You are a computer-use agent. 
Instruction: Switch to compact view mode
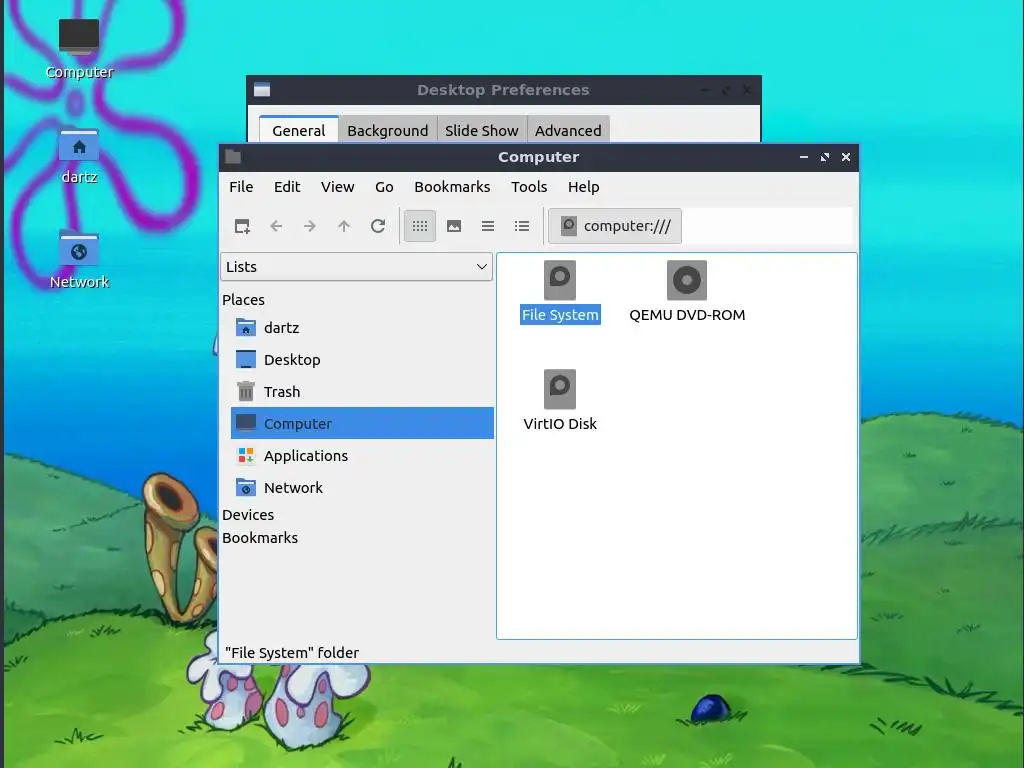click(x=488, y=226)
